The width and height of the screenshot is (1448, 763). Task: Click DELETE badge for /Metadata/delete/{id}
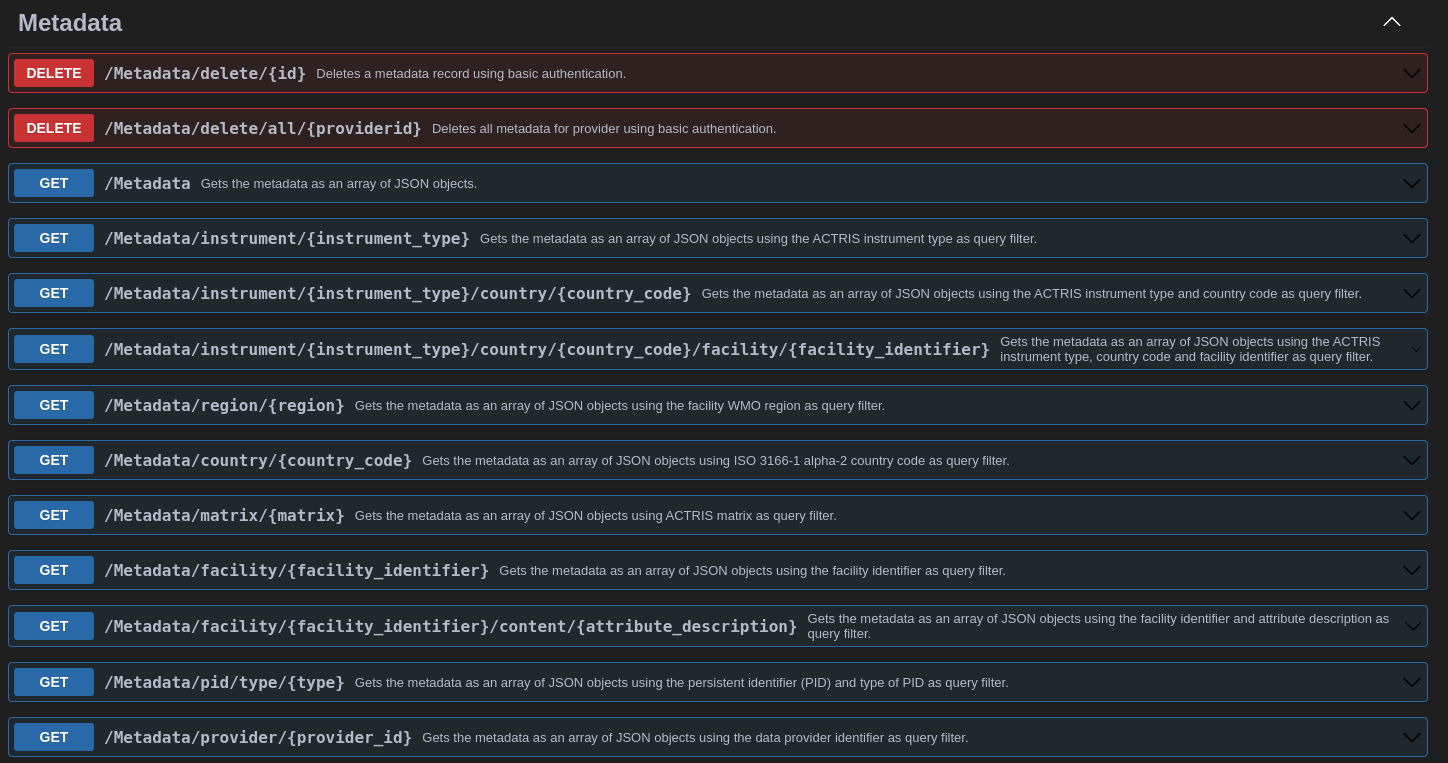(54, 73)
